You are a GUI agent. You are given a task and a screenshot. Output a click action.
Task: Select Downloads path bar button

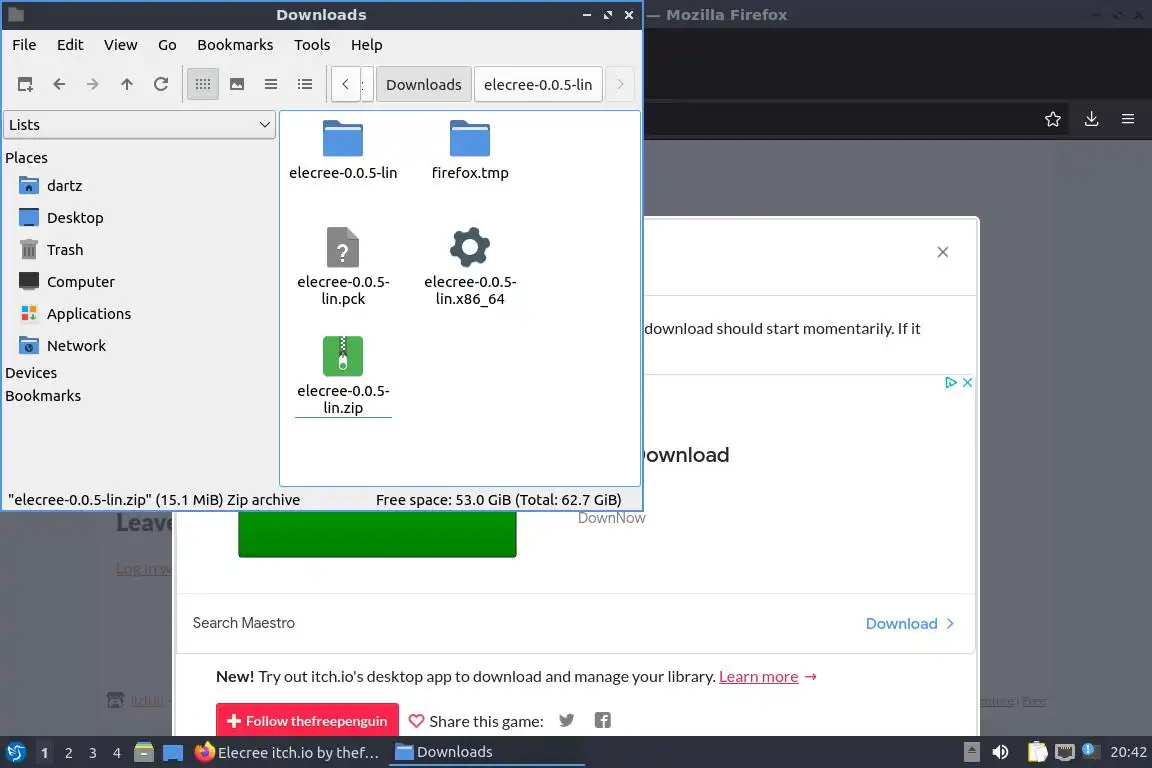pyautogui.click(x=424, y=85)
